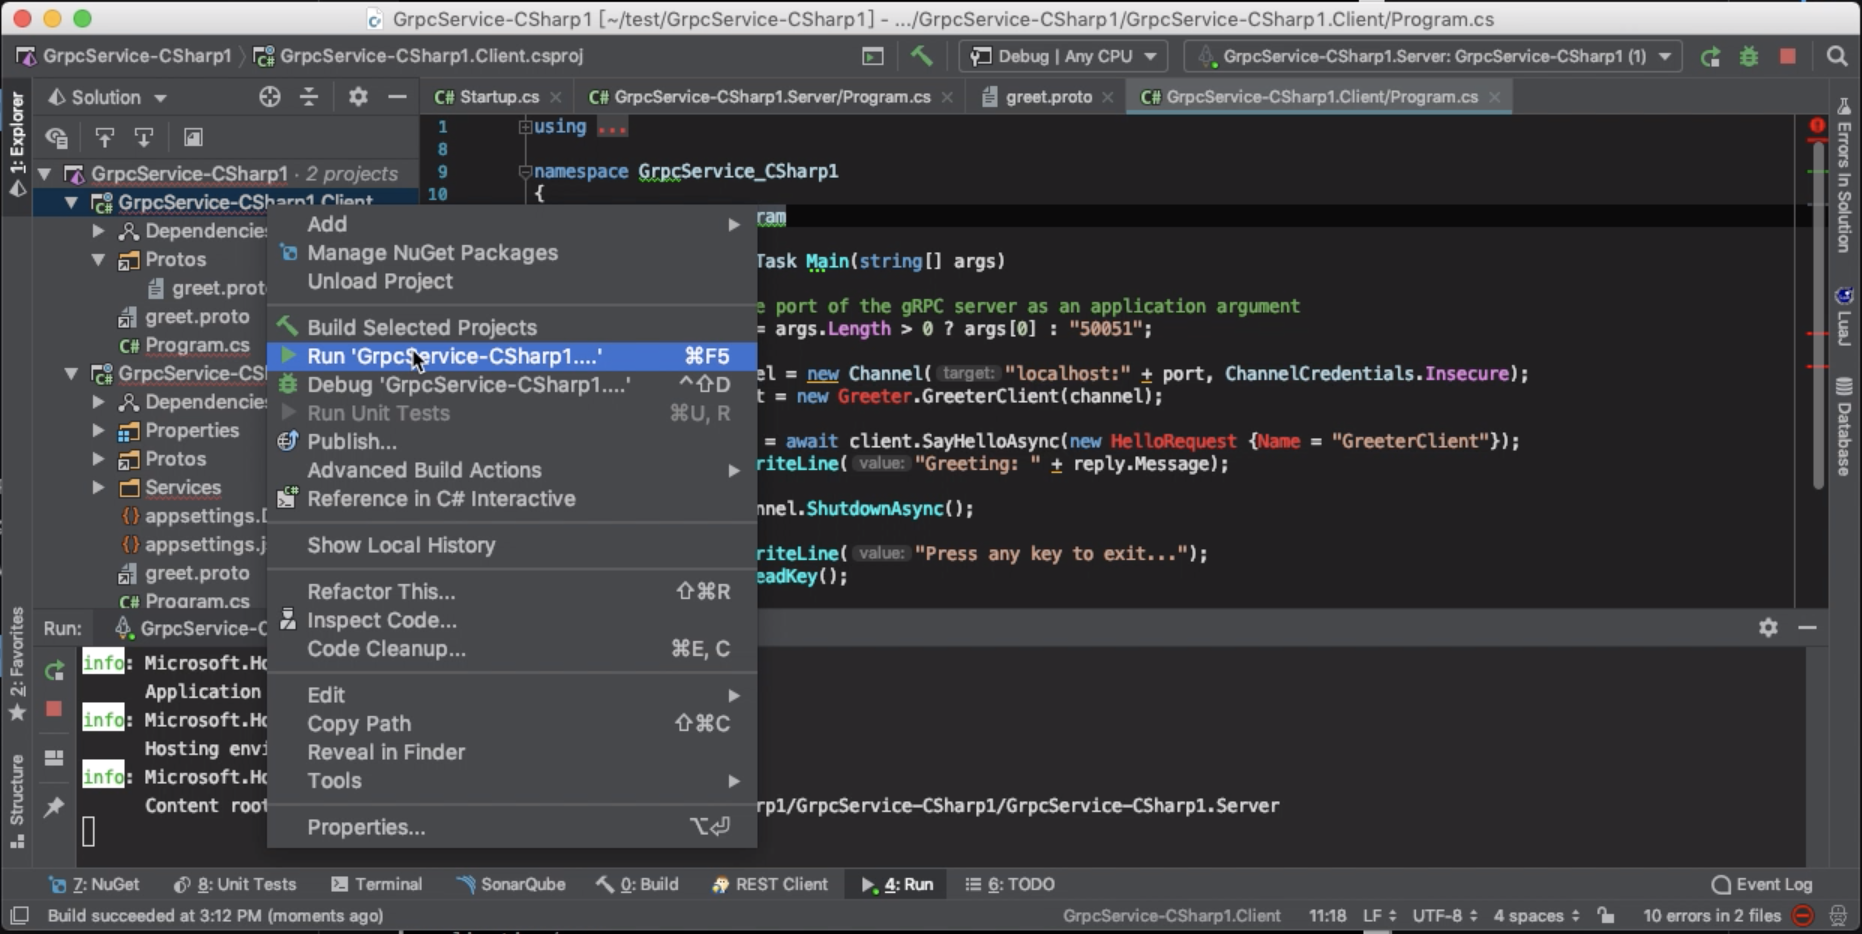Stop the running process from top toolbar
The image size is (1862, 934).
pyautogui.click(x=1788, y=57)
